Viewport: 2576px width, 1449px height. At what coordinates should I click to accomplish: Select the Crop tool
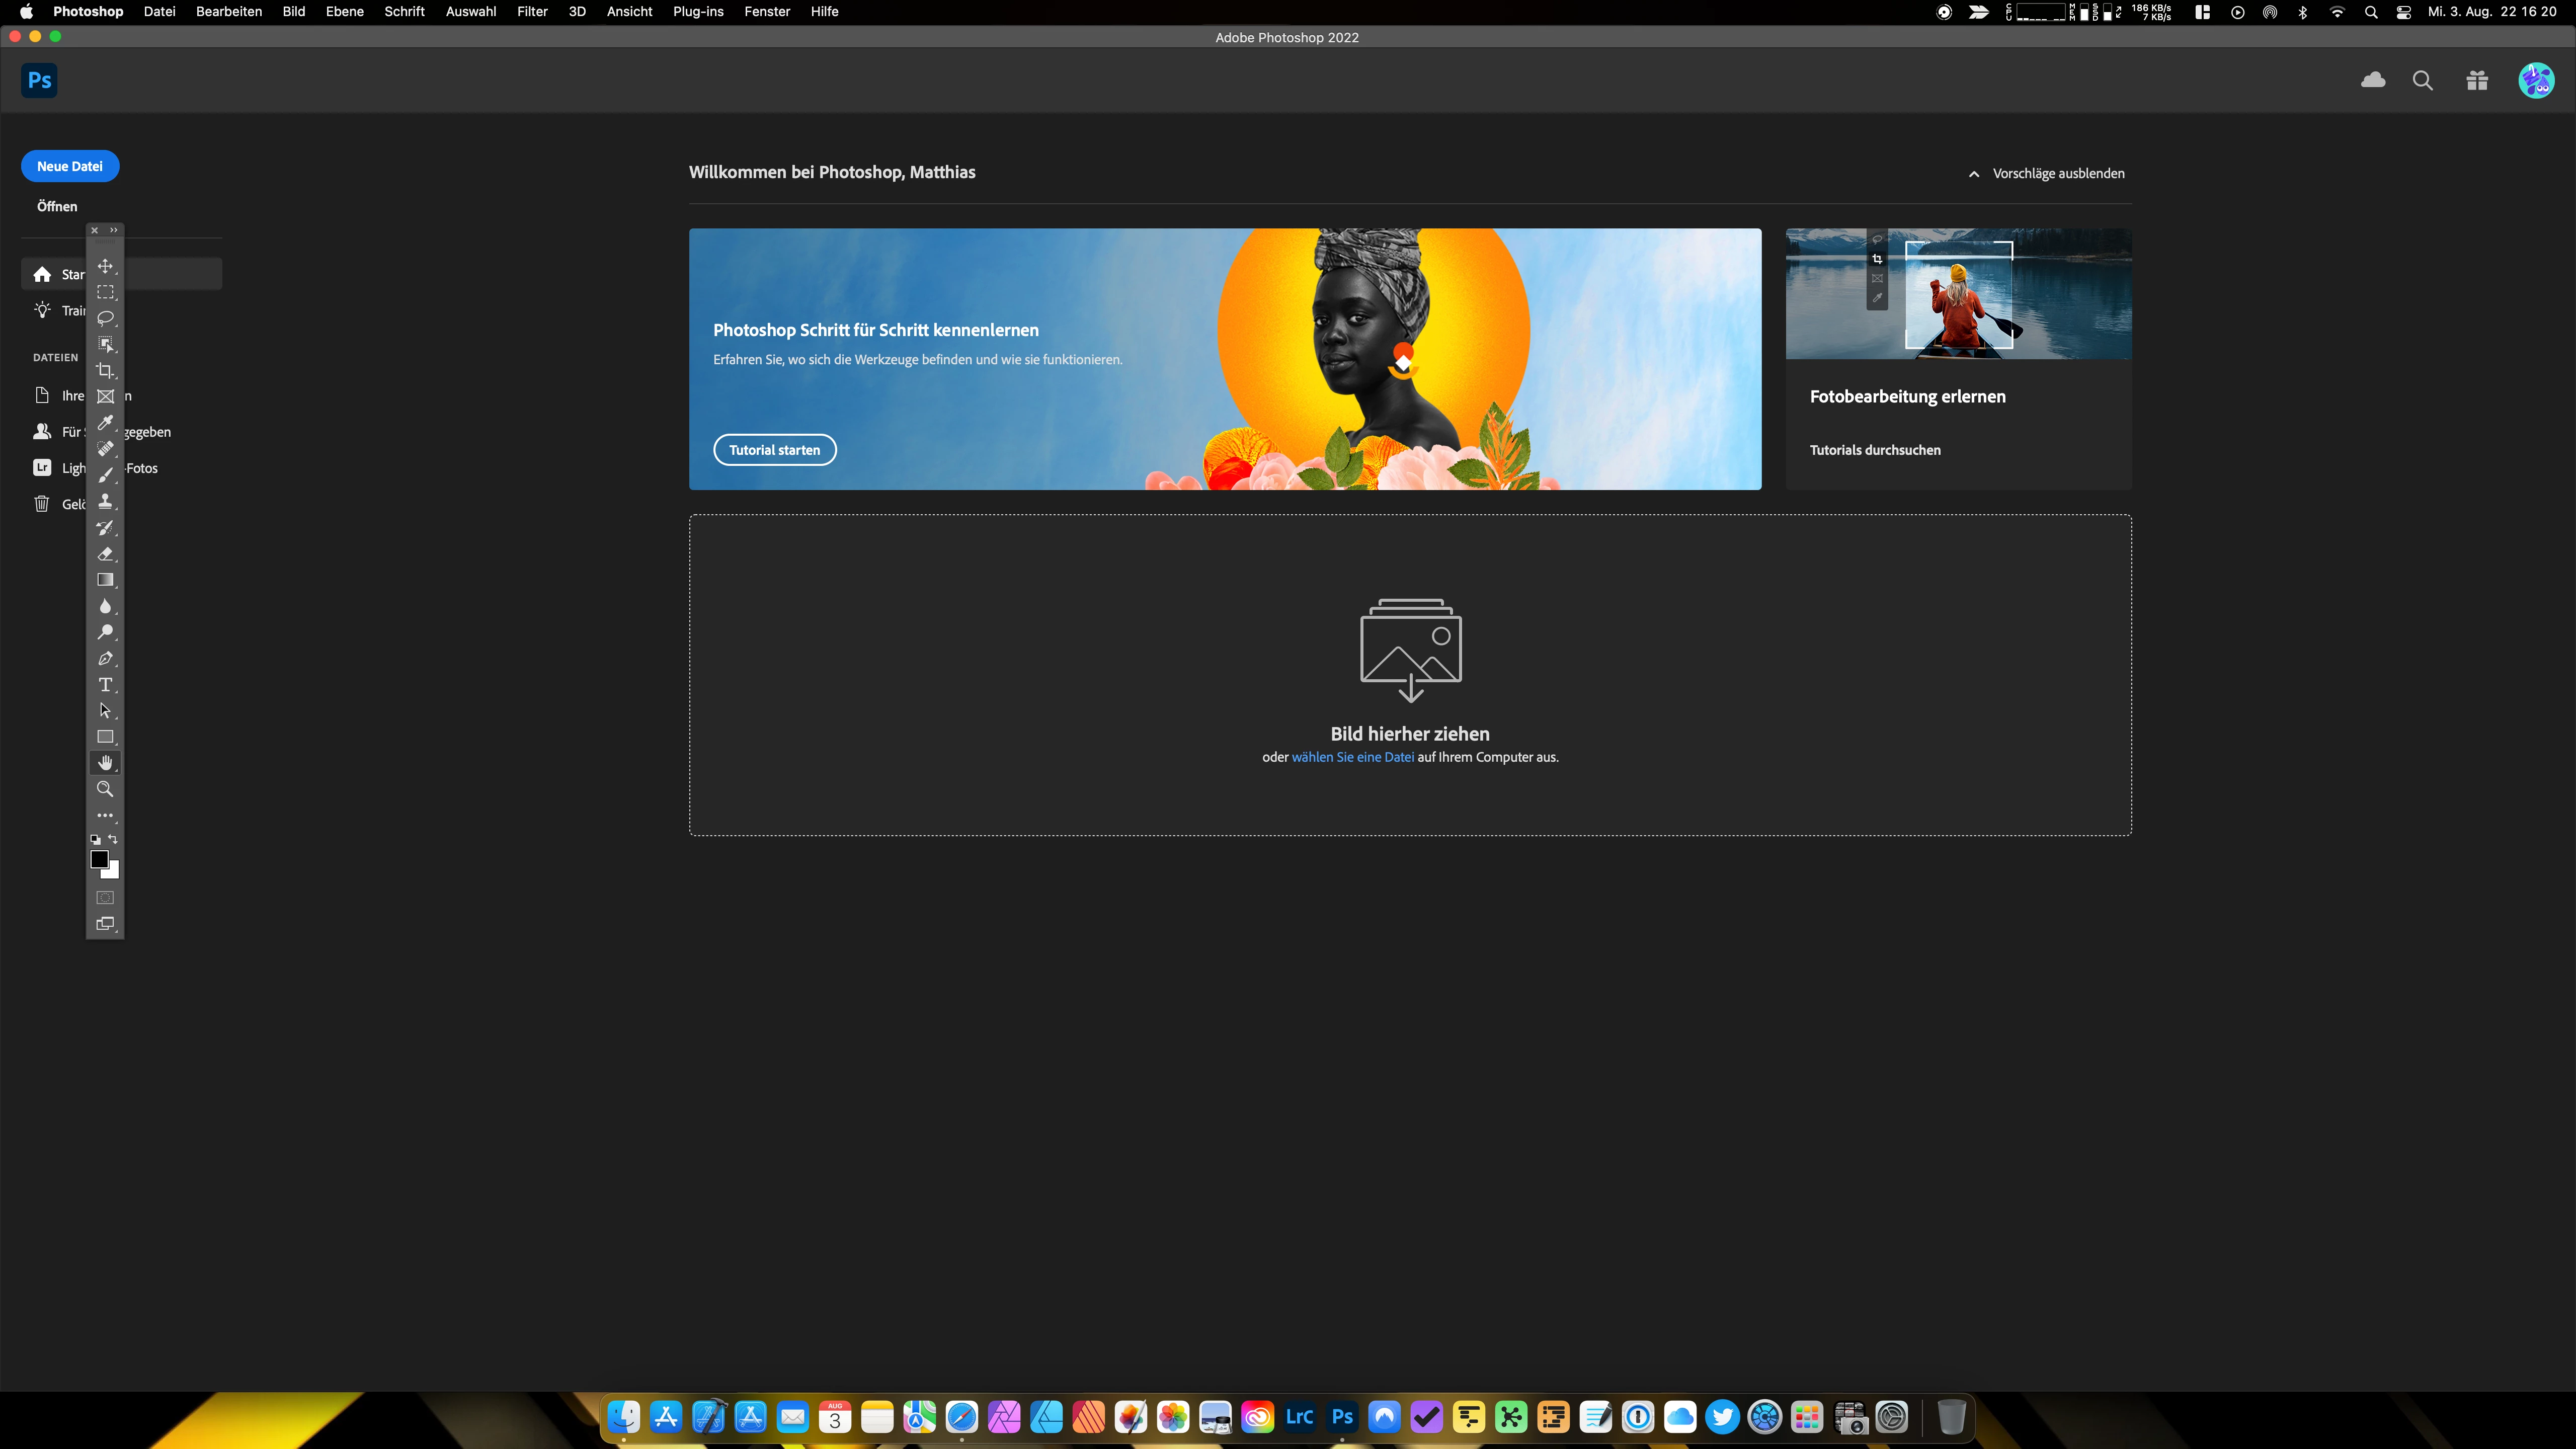[105, 370]
